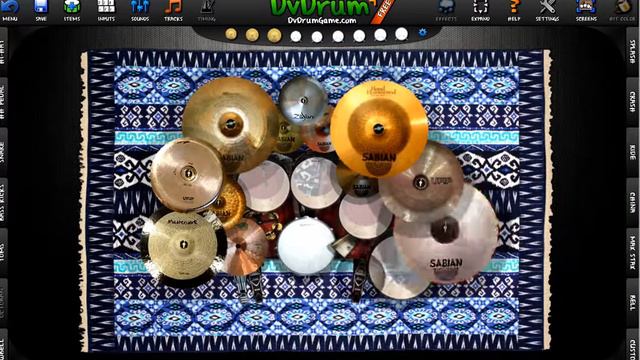The height and width of the screenshot is (360, 640).
Task: Open the Settings wrench icon
Action: click(547, 10)
